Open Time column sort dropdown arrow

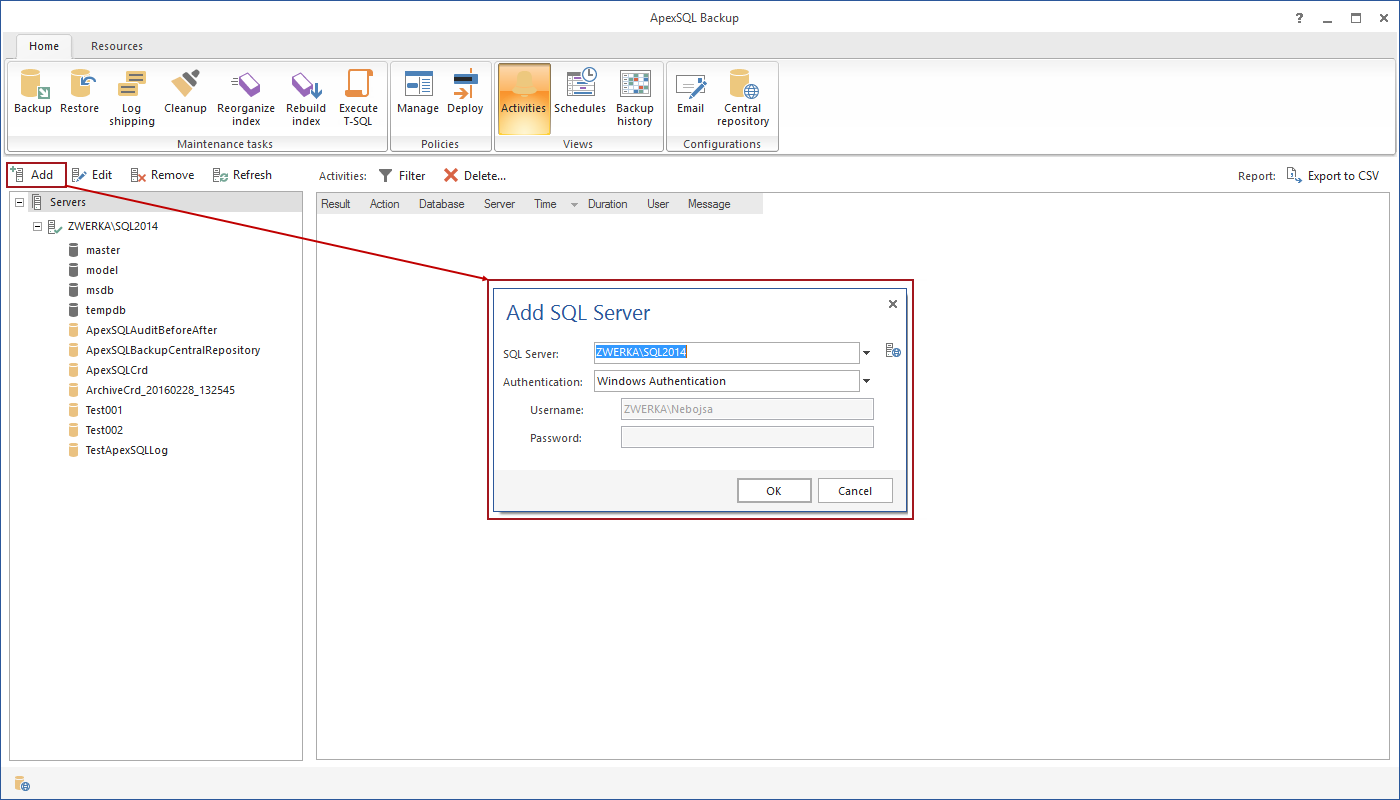[574, 204]
